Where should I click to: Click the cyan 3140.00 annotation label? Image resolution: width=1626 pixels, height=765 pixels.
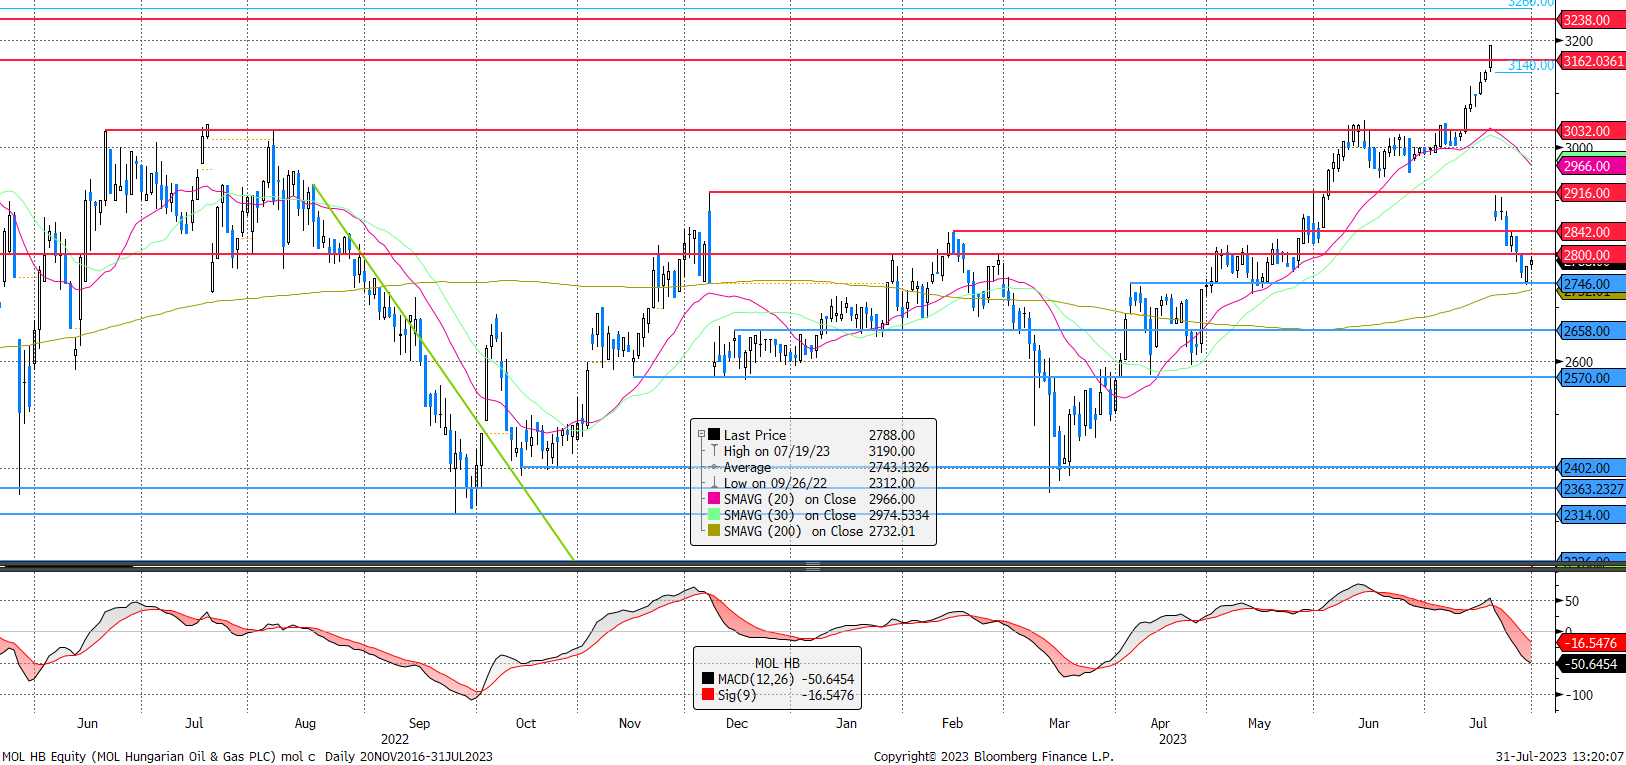pos(1531,65)
